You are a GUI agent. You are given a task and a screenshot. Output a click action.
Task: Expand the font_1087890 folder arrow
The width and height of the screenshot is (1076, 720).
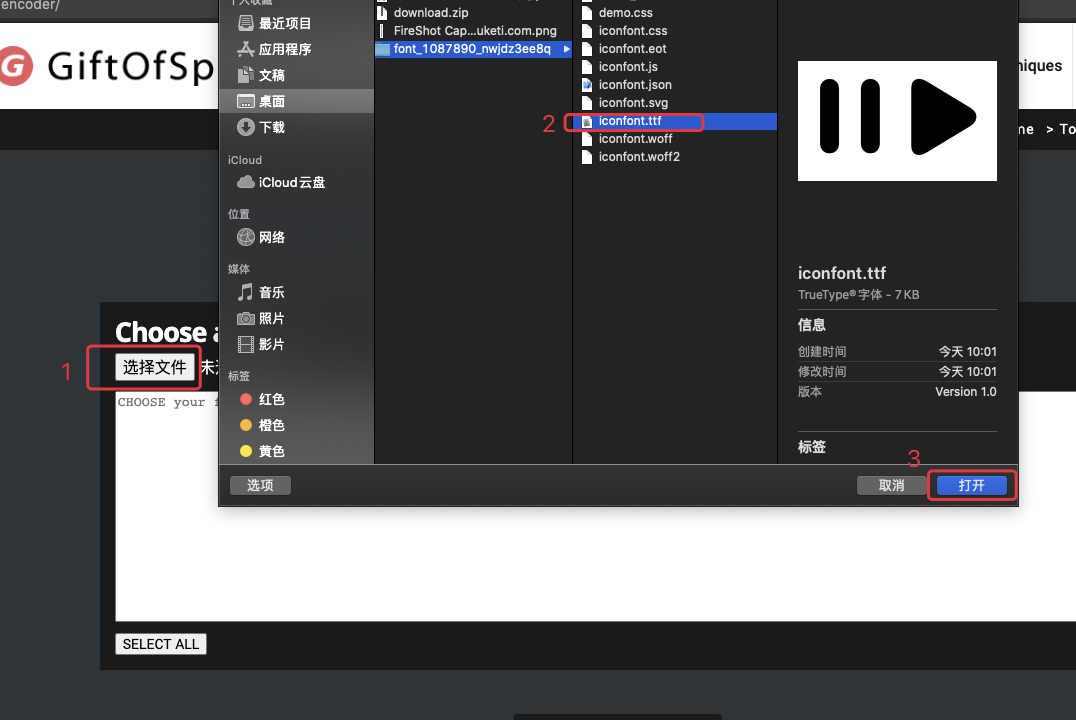click(x=567, y=49)
